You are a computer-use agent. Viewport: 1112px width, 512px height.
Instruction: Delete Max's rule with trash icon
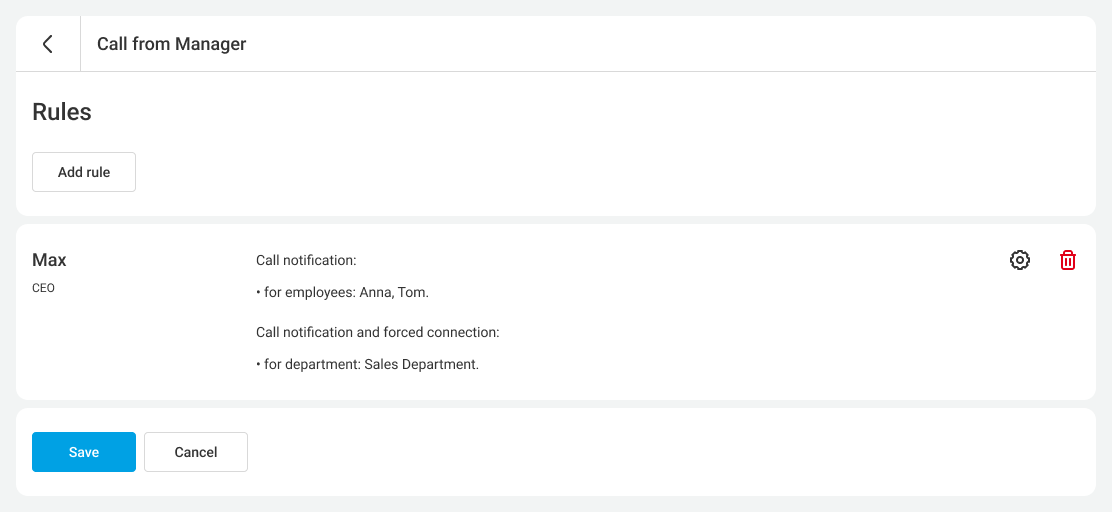point(1068,260)
